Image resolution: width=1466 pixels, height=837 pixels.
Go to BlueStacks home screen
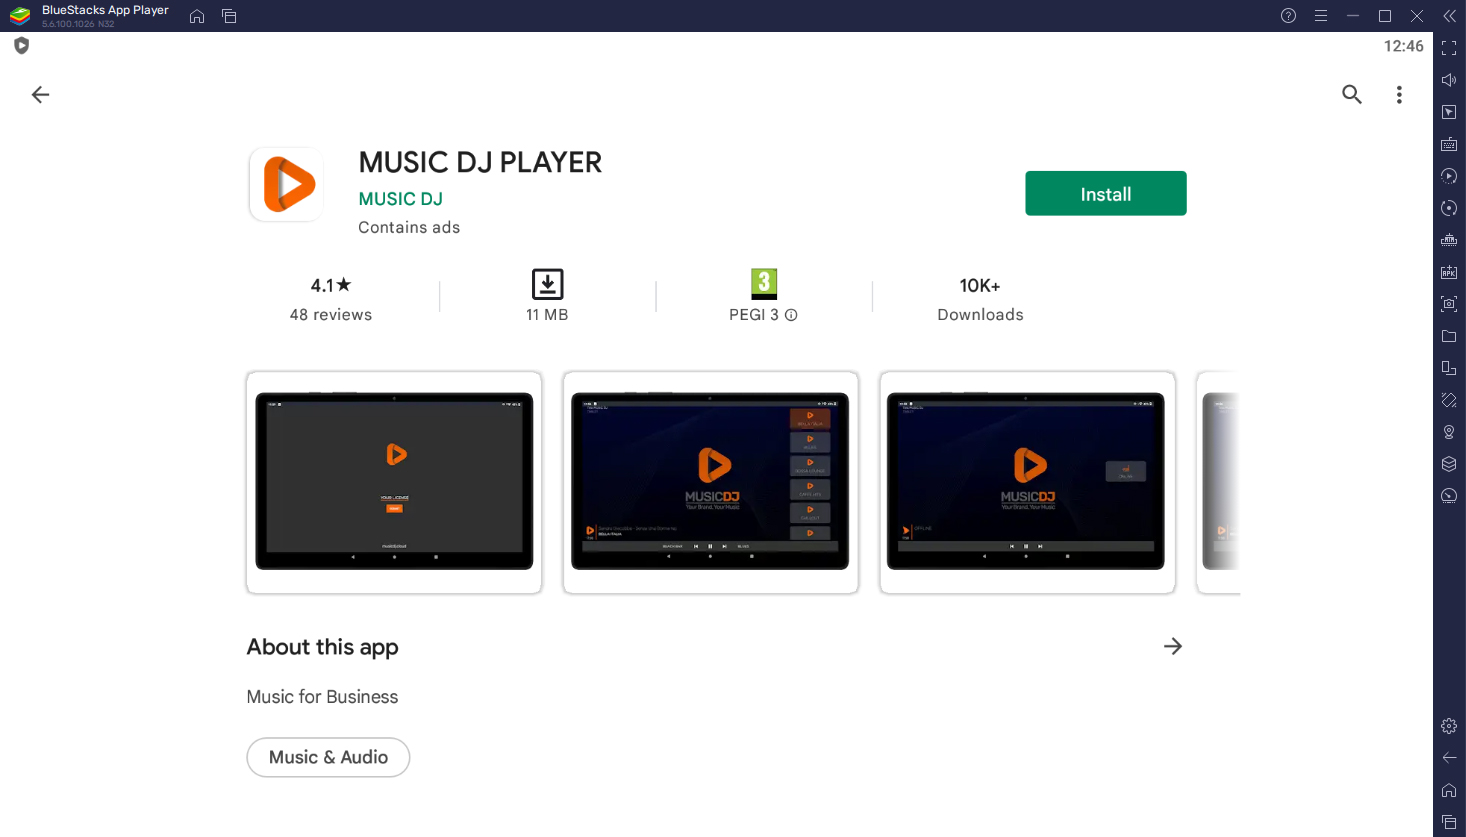pos(197,16)
